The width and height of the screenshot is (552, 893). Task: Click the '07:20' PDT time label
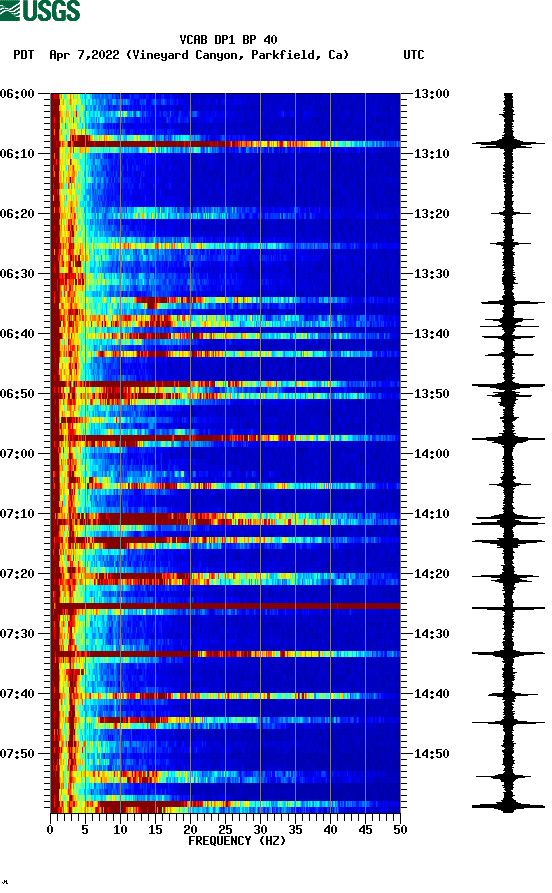pyautogui.click(x=17, y=574)
